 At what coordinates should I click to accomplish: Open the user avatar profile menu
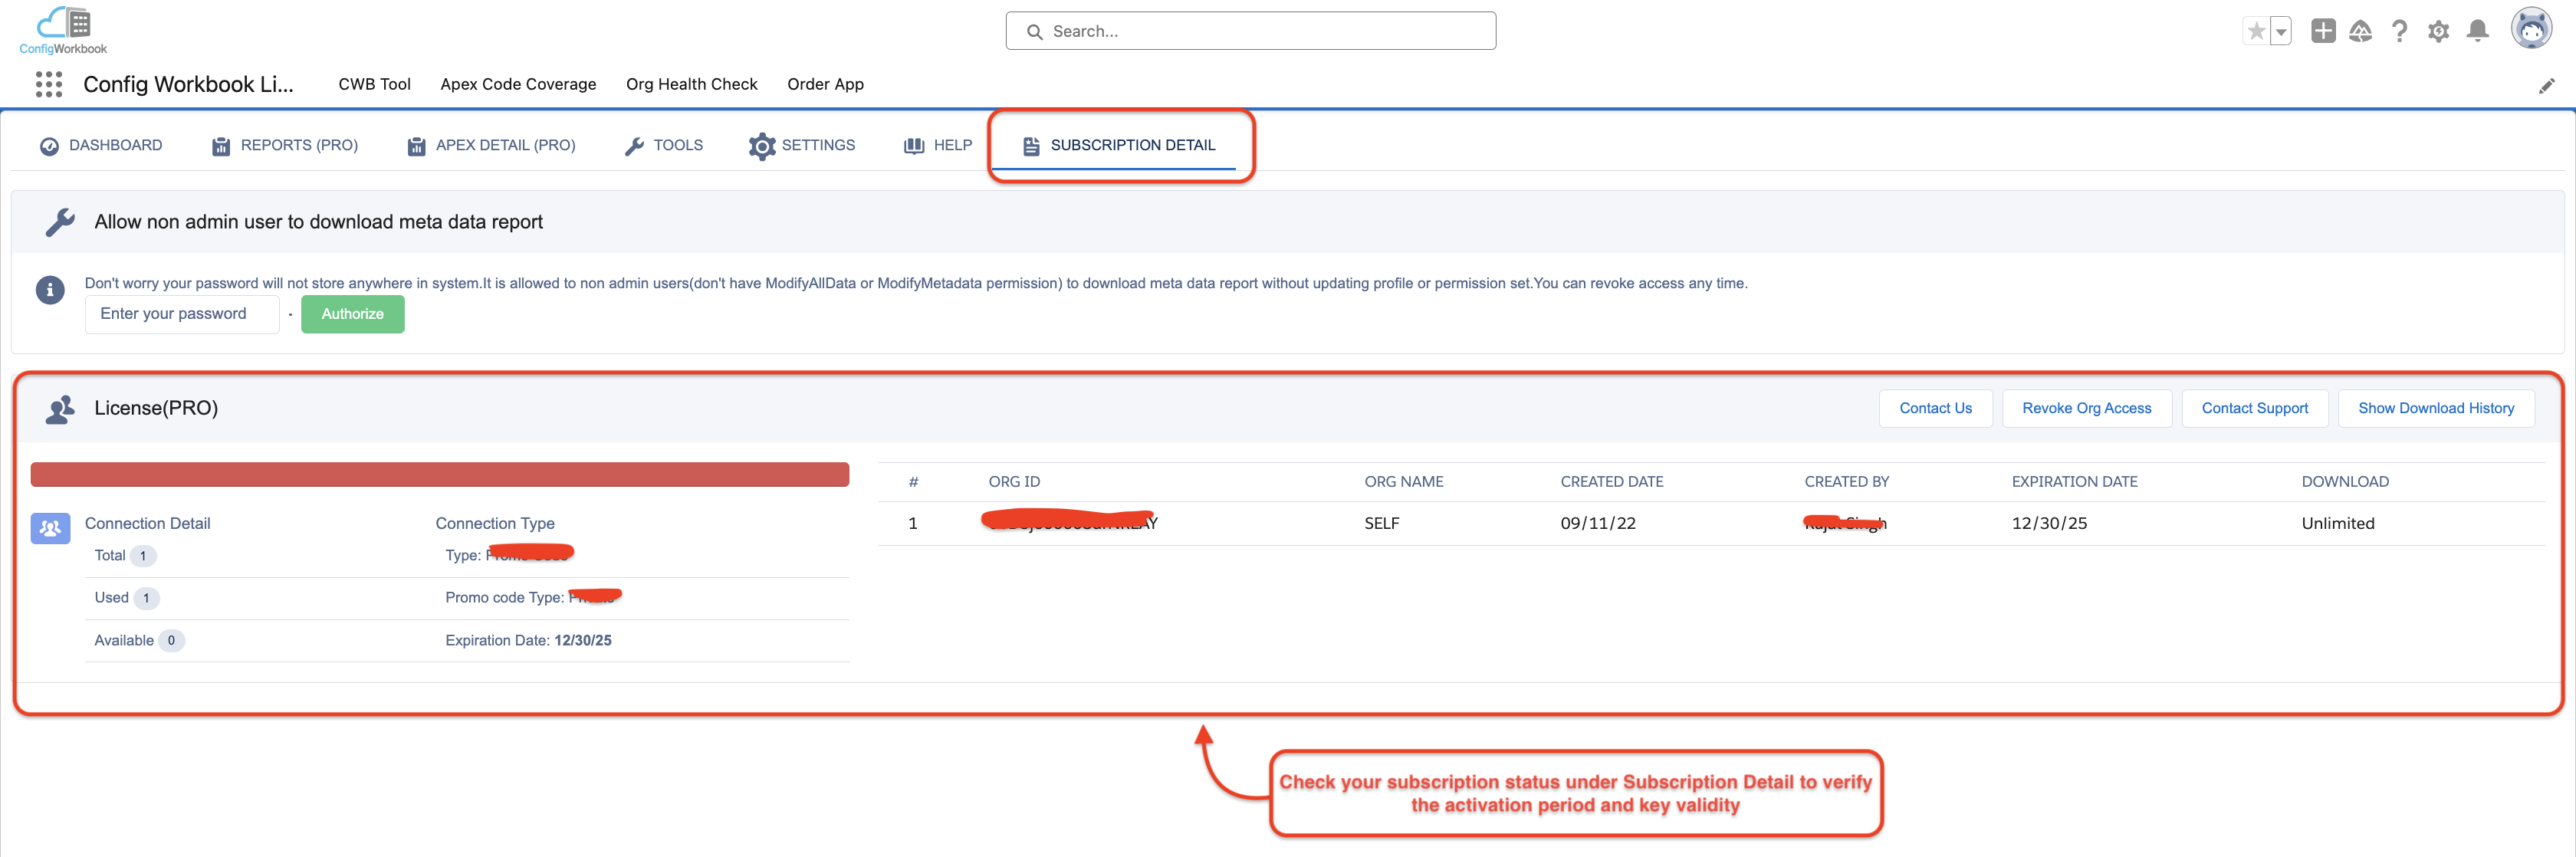click(x=2531, y=29)
